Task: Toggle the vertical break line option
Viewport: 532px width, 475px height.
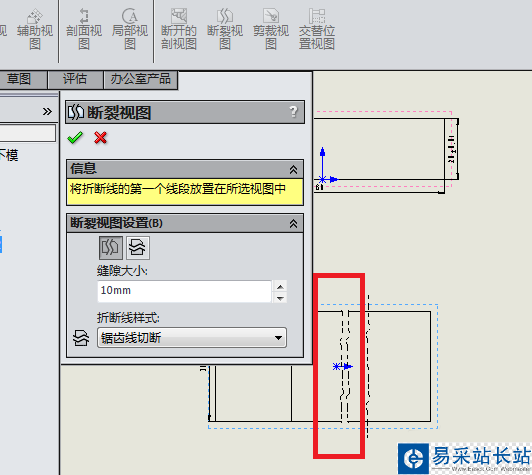Action: click(111, 248)
